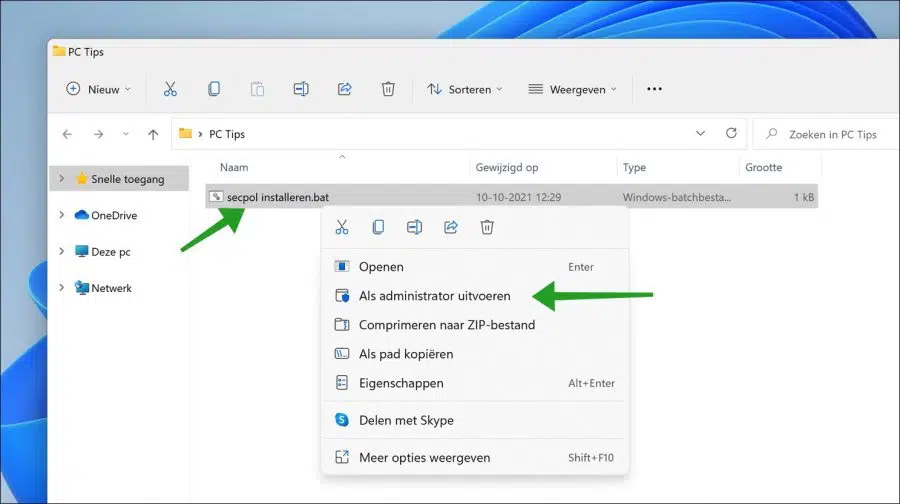The image size is (900, 504).
Task: Click the Deze pc monitor icon
Action: click(x=82, y=251)
